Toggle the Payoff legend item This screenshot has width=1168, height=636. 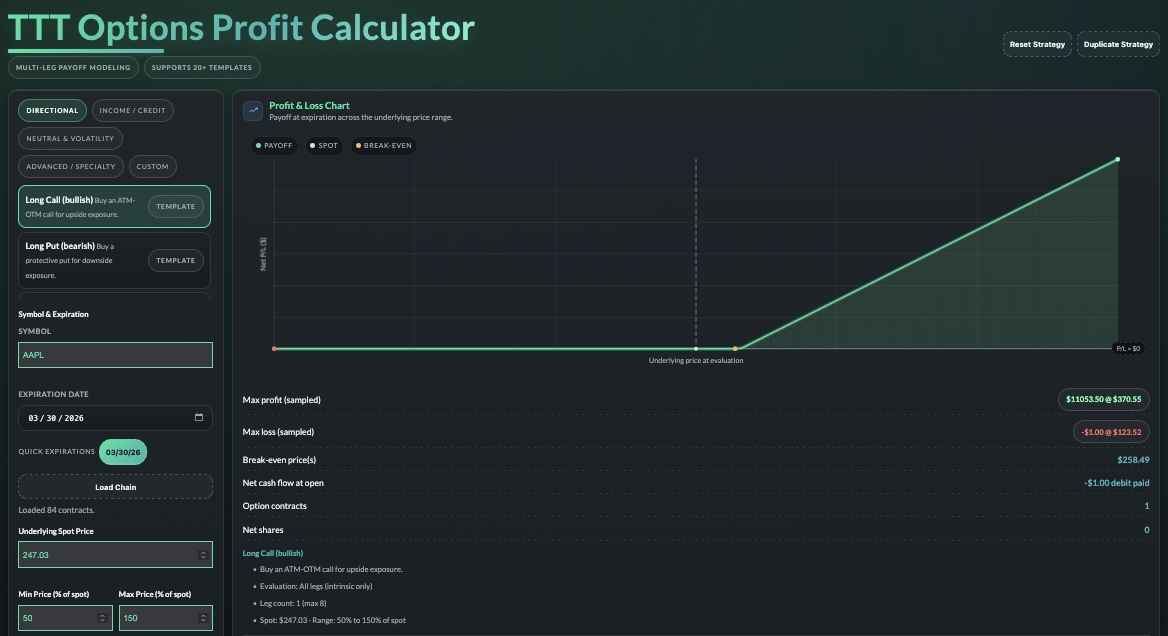274,145
